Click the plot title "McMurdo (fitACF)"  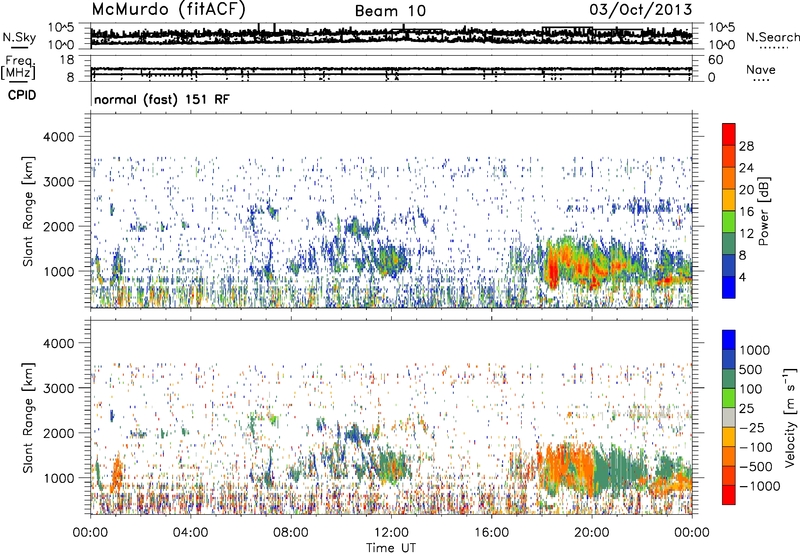[x=168, y=10]
